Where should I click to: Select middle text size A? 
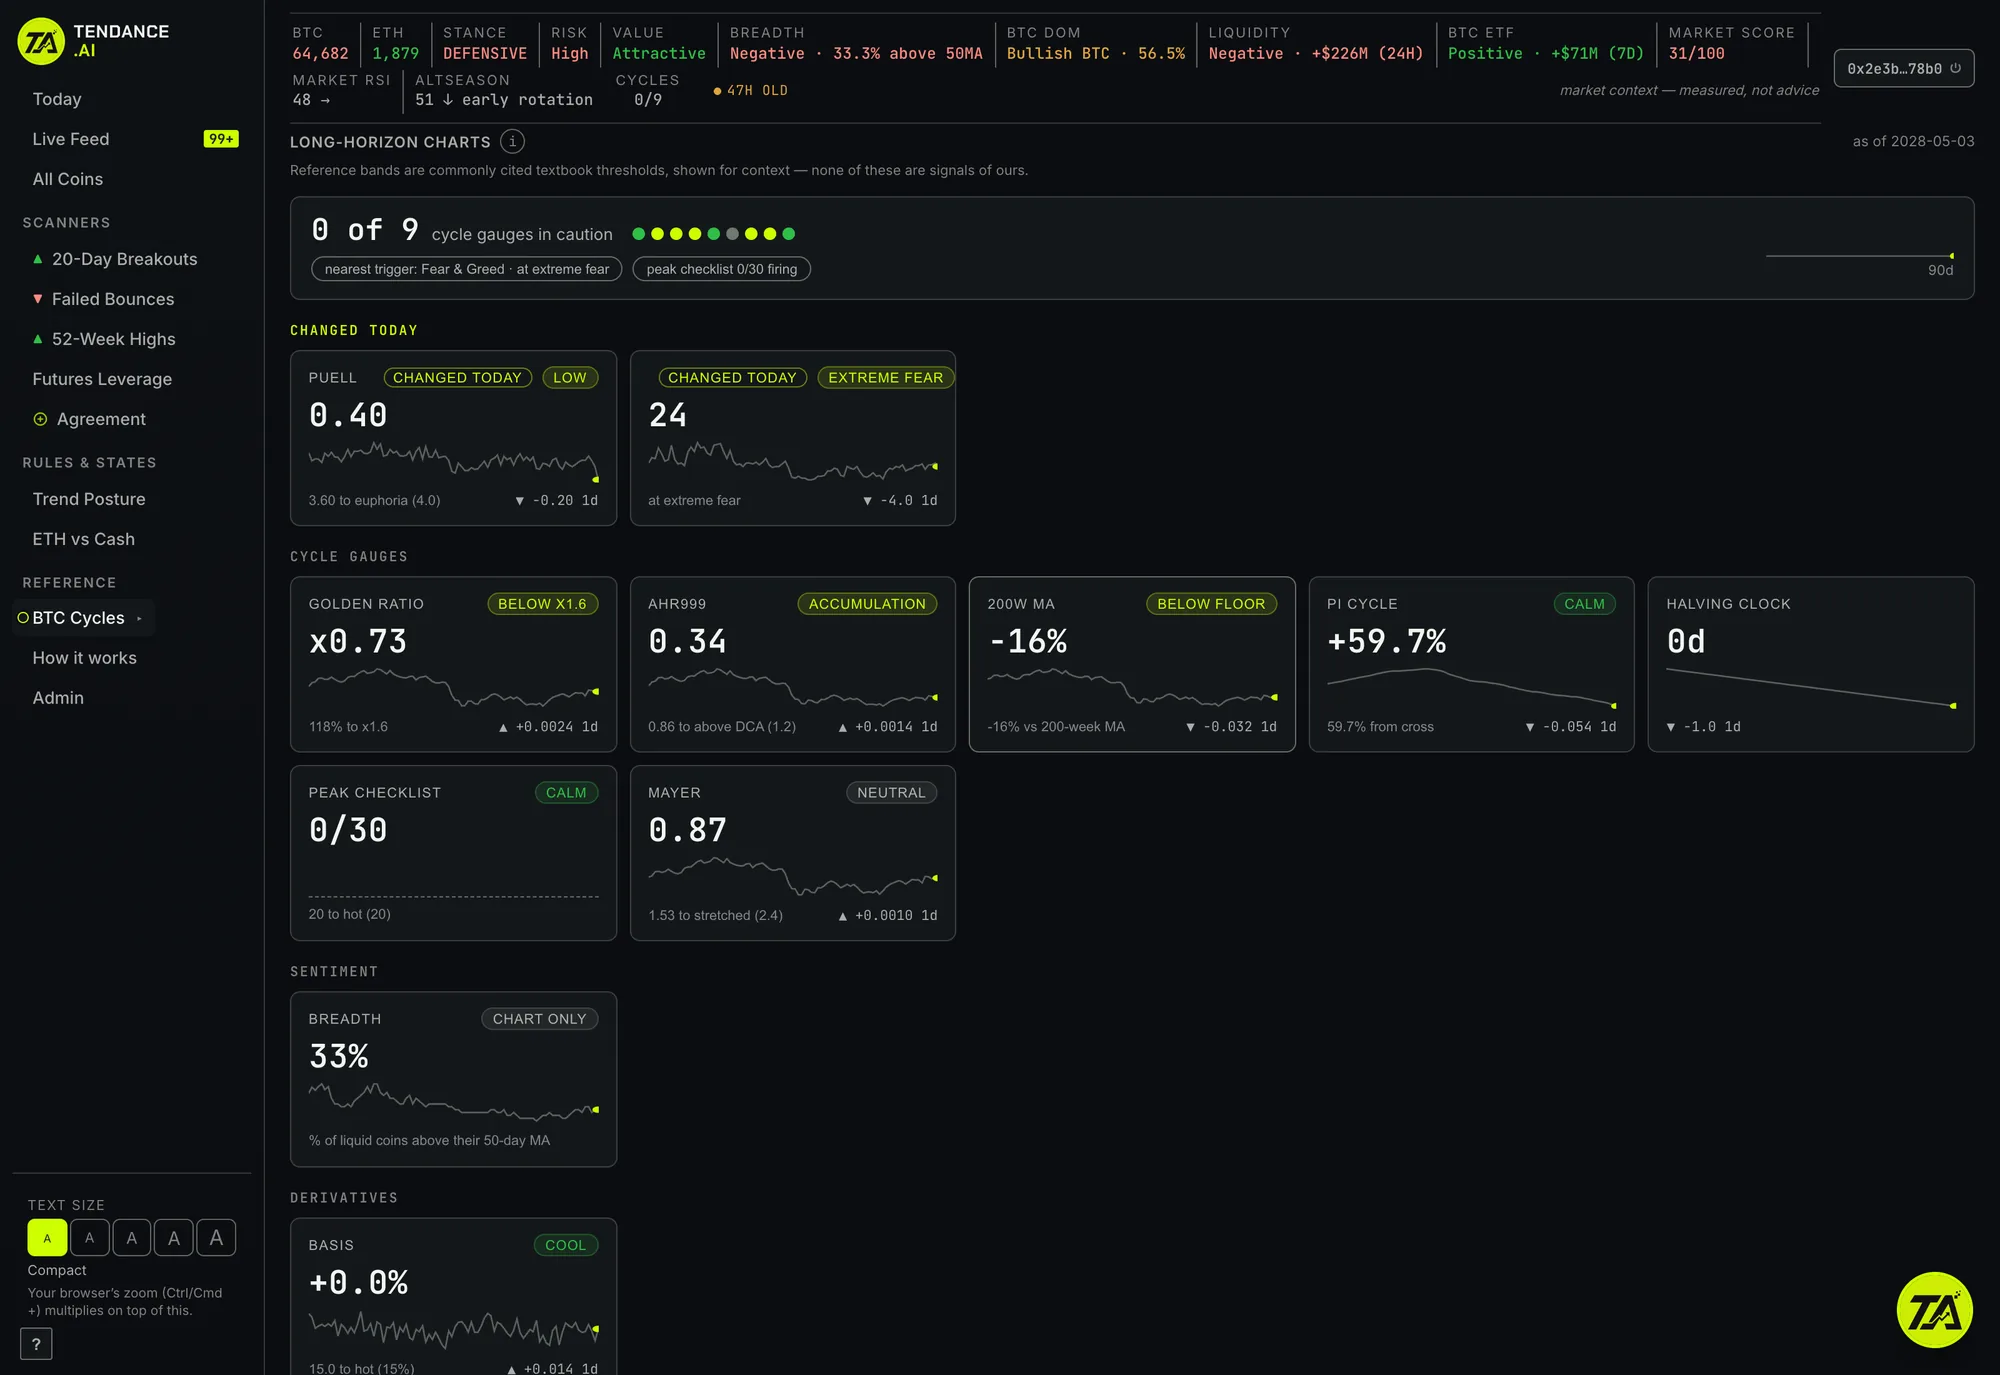tap(132, 1238)
